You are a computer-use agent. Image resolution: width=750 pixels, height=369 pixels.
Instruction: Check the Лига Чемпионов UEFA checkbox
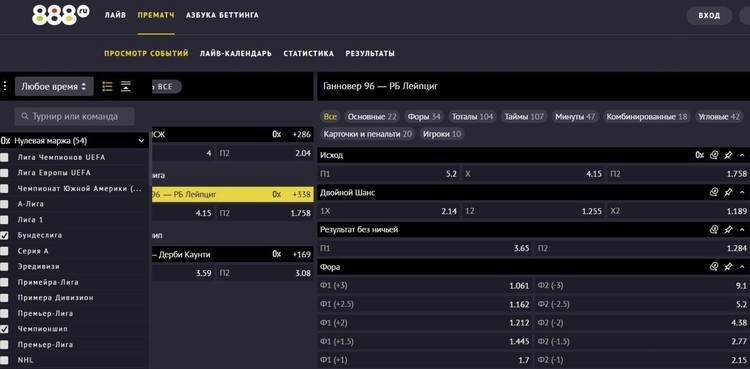[4, 157]
